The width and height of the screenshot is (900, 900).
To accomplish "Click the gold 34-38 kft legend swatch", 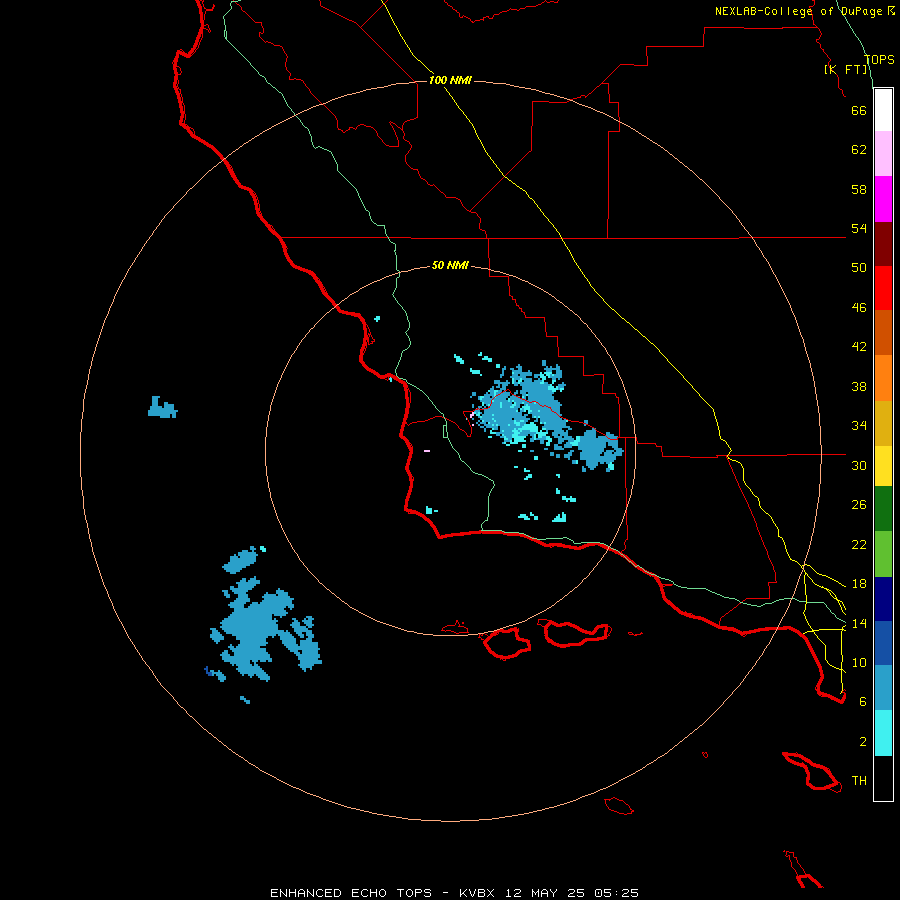I will [883, 424].
